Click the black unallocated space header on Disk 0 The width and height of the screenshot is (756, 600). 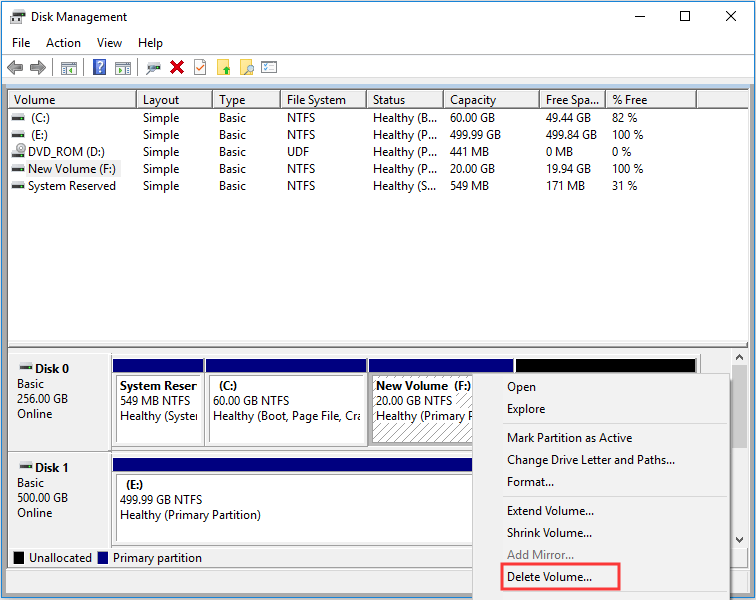[606, 366]
